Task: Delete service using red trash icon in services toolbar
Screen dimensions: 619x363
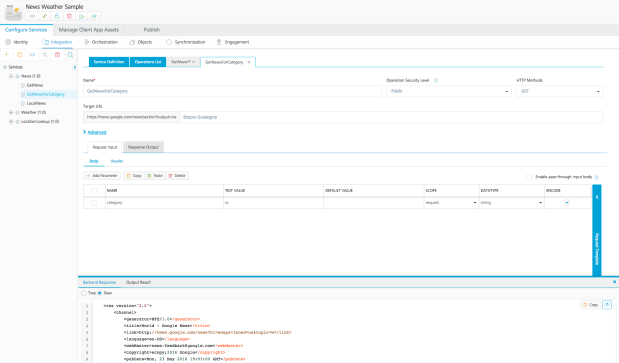Action: tap(58, 55)
